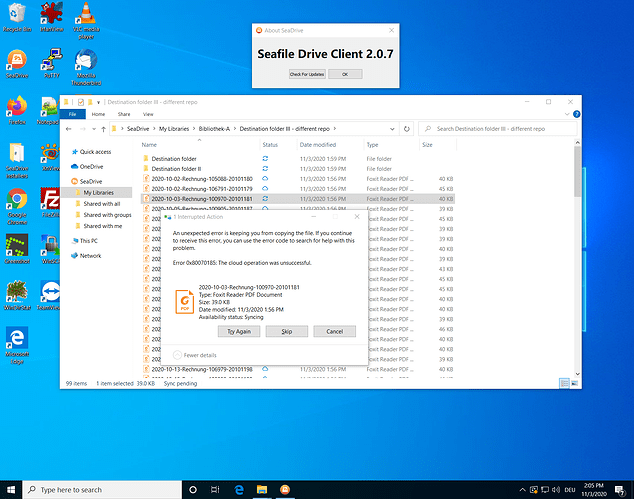Click Try Again in error dialog

pos(239,331)
